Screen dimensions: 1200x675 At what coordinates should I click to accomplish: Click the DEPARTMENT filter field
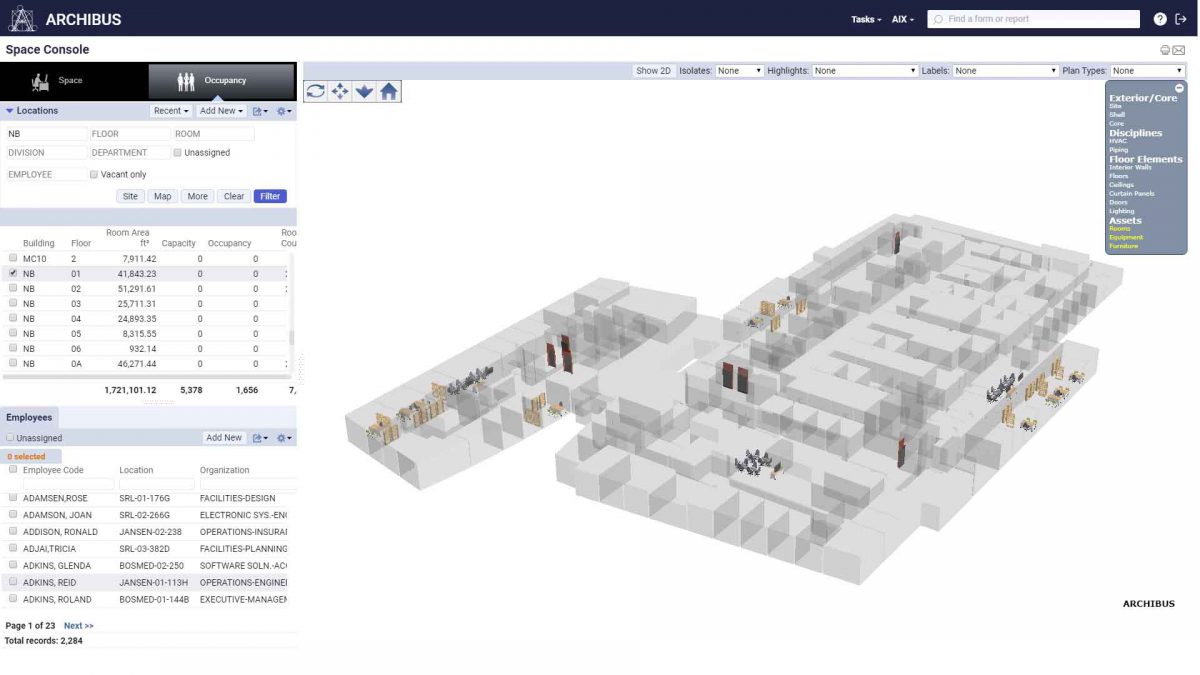(129, 153)
